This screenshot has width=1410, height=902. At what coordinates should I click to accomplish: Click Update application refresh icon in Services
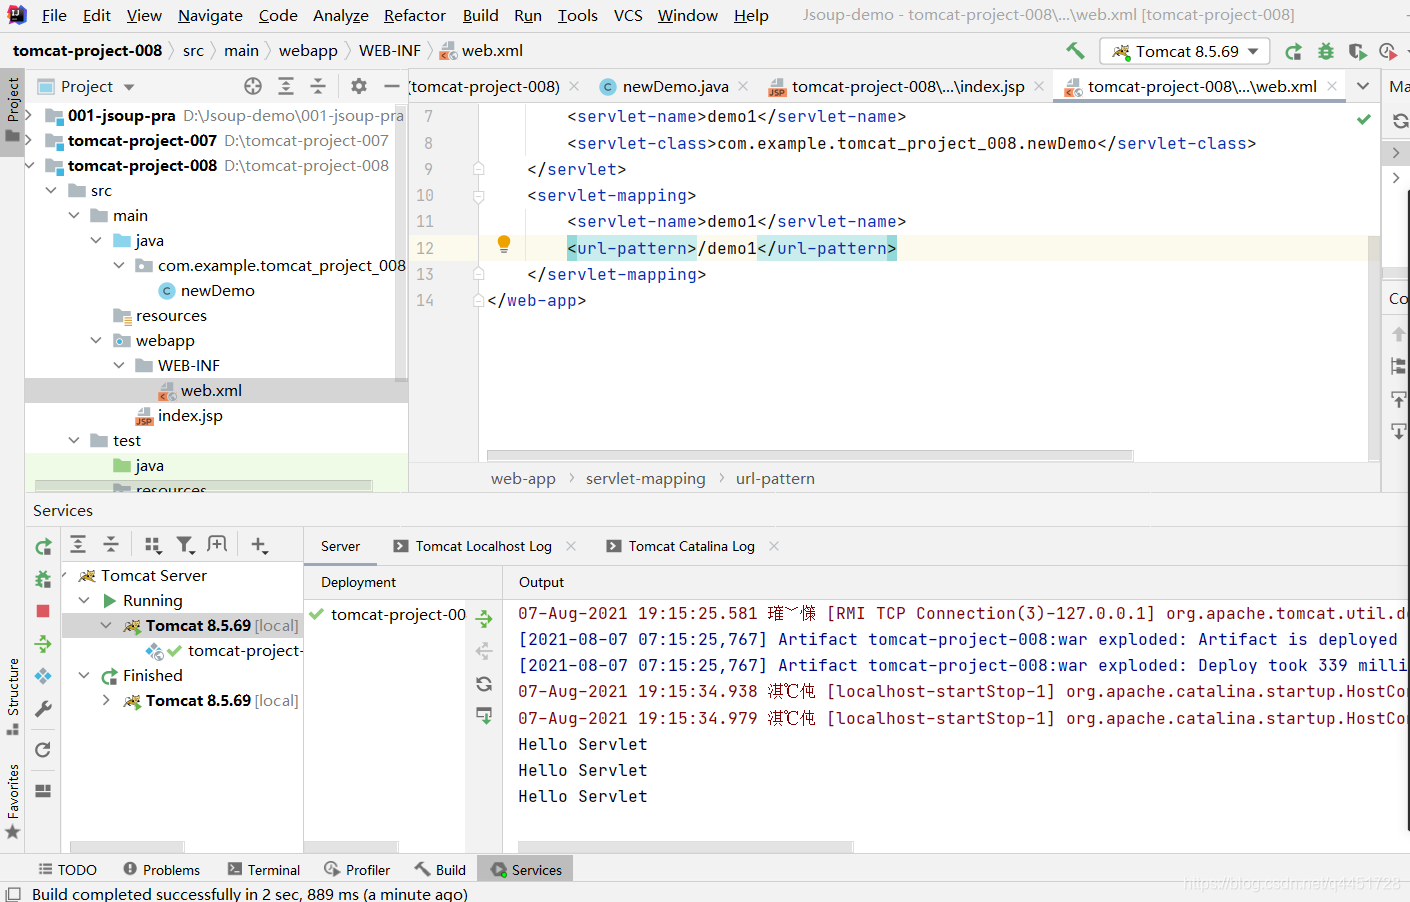43,750
